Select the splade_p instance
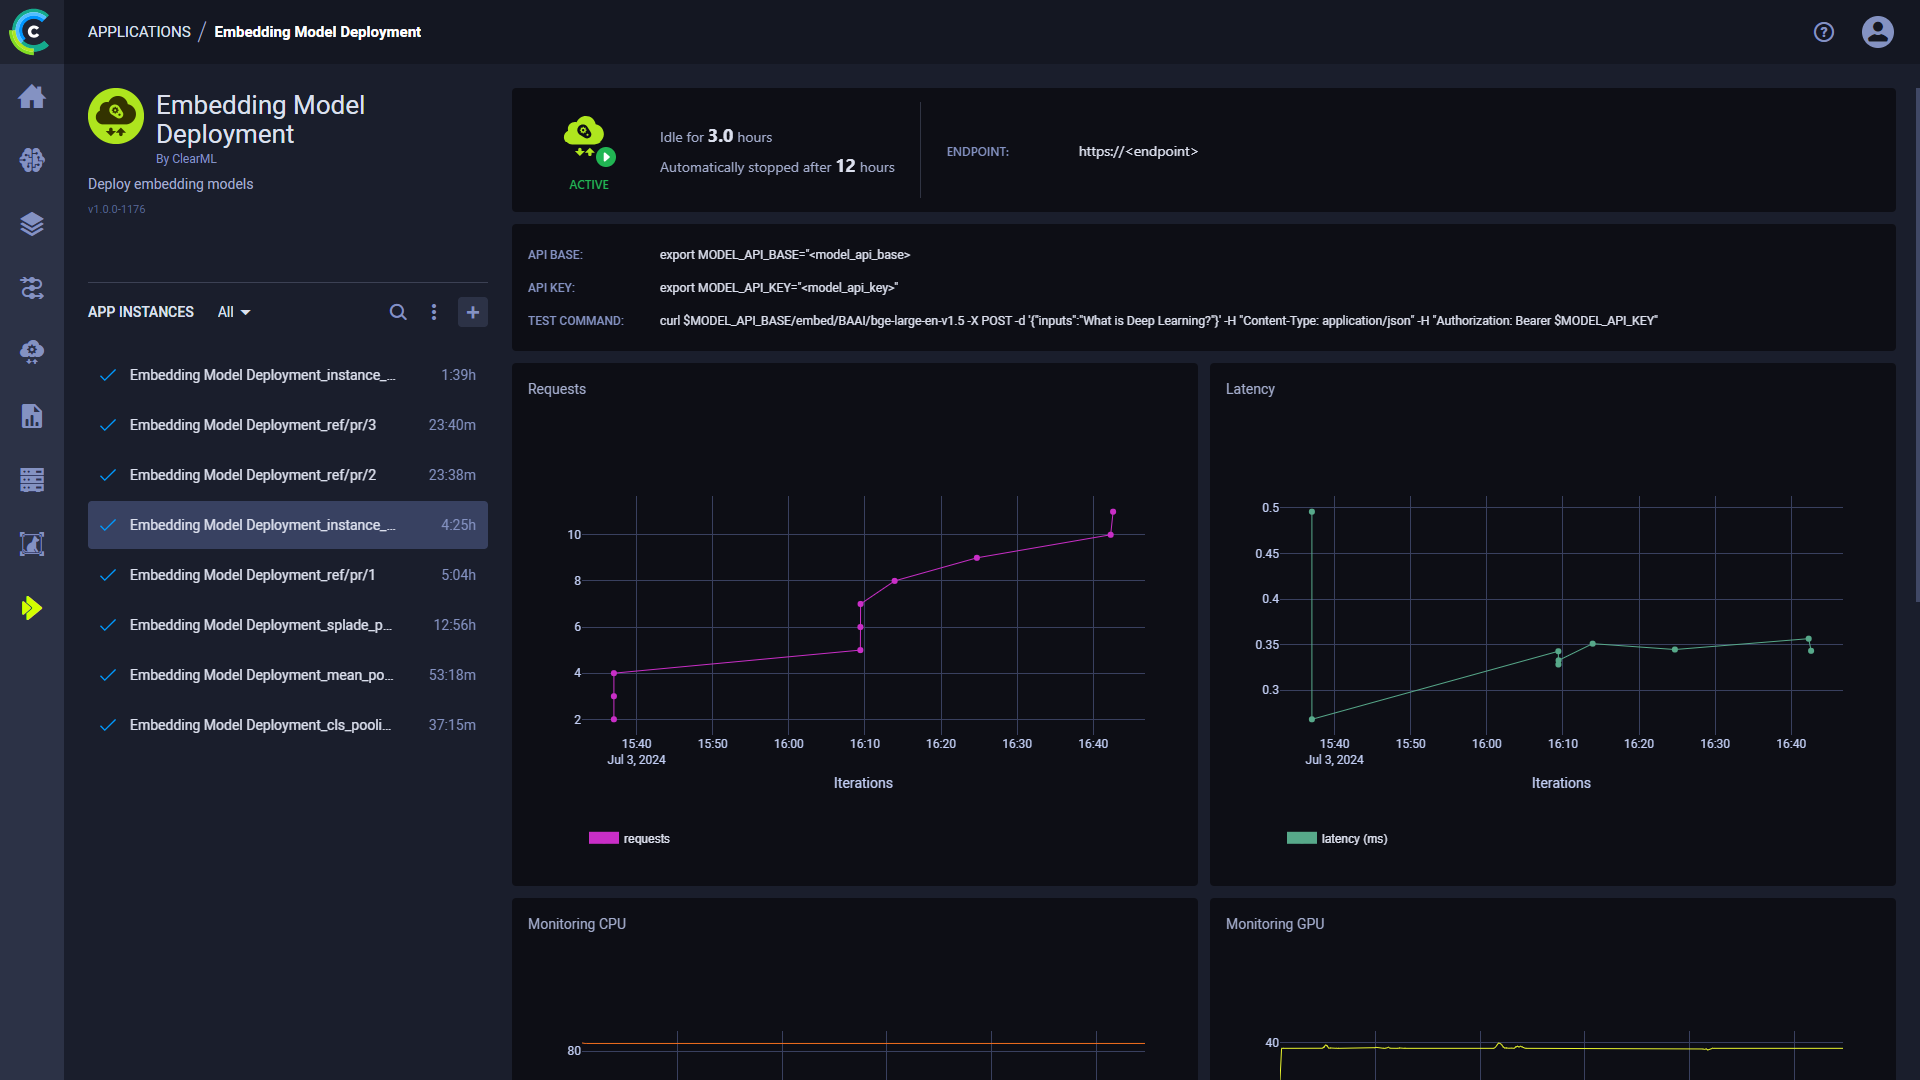Viewport: 1920px width, 1080px height. pyautogui.click(x=288, y=625)
